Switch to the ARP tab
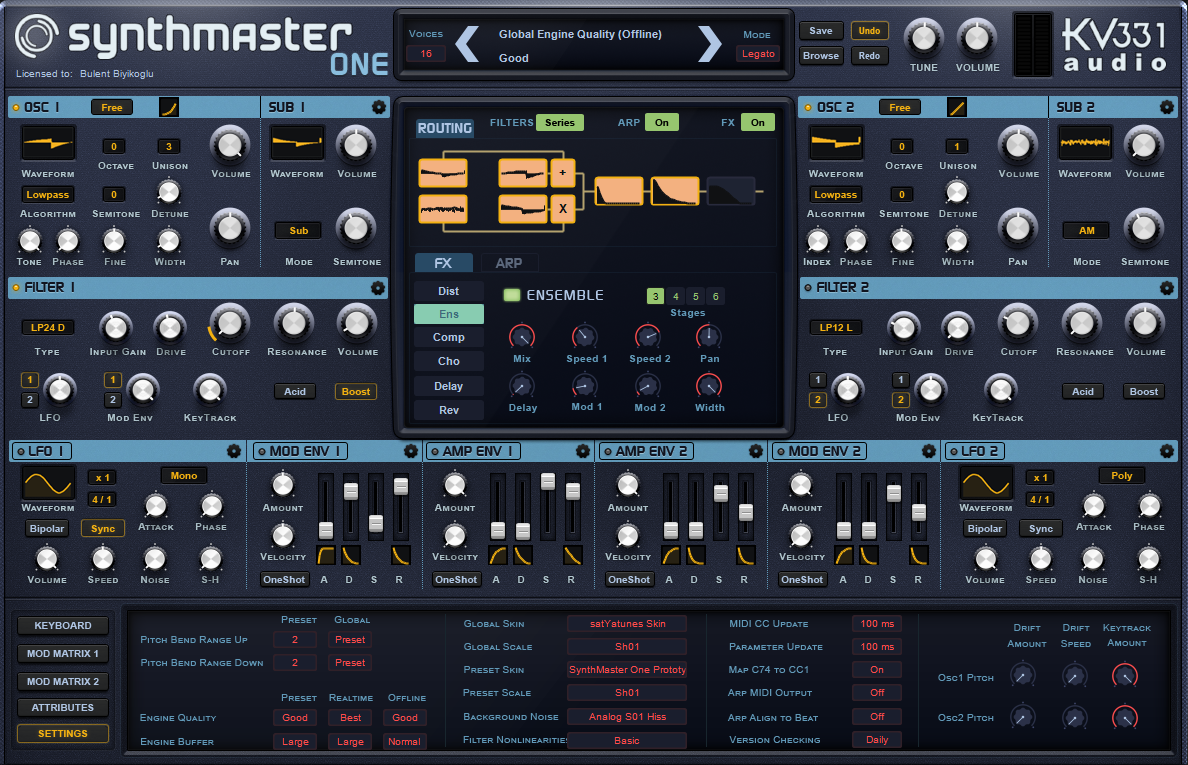Image resolution: width=1188 pixels, height=765 pixels. pos(509,263)
